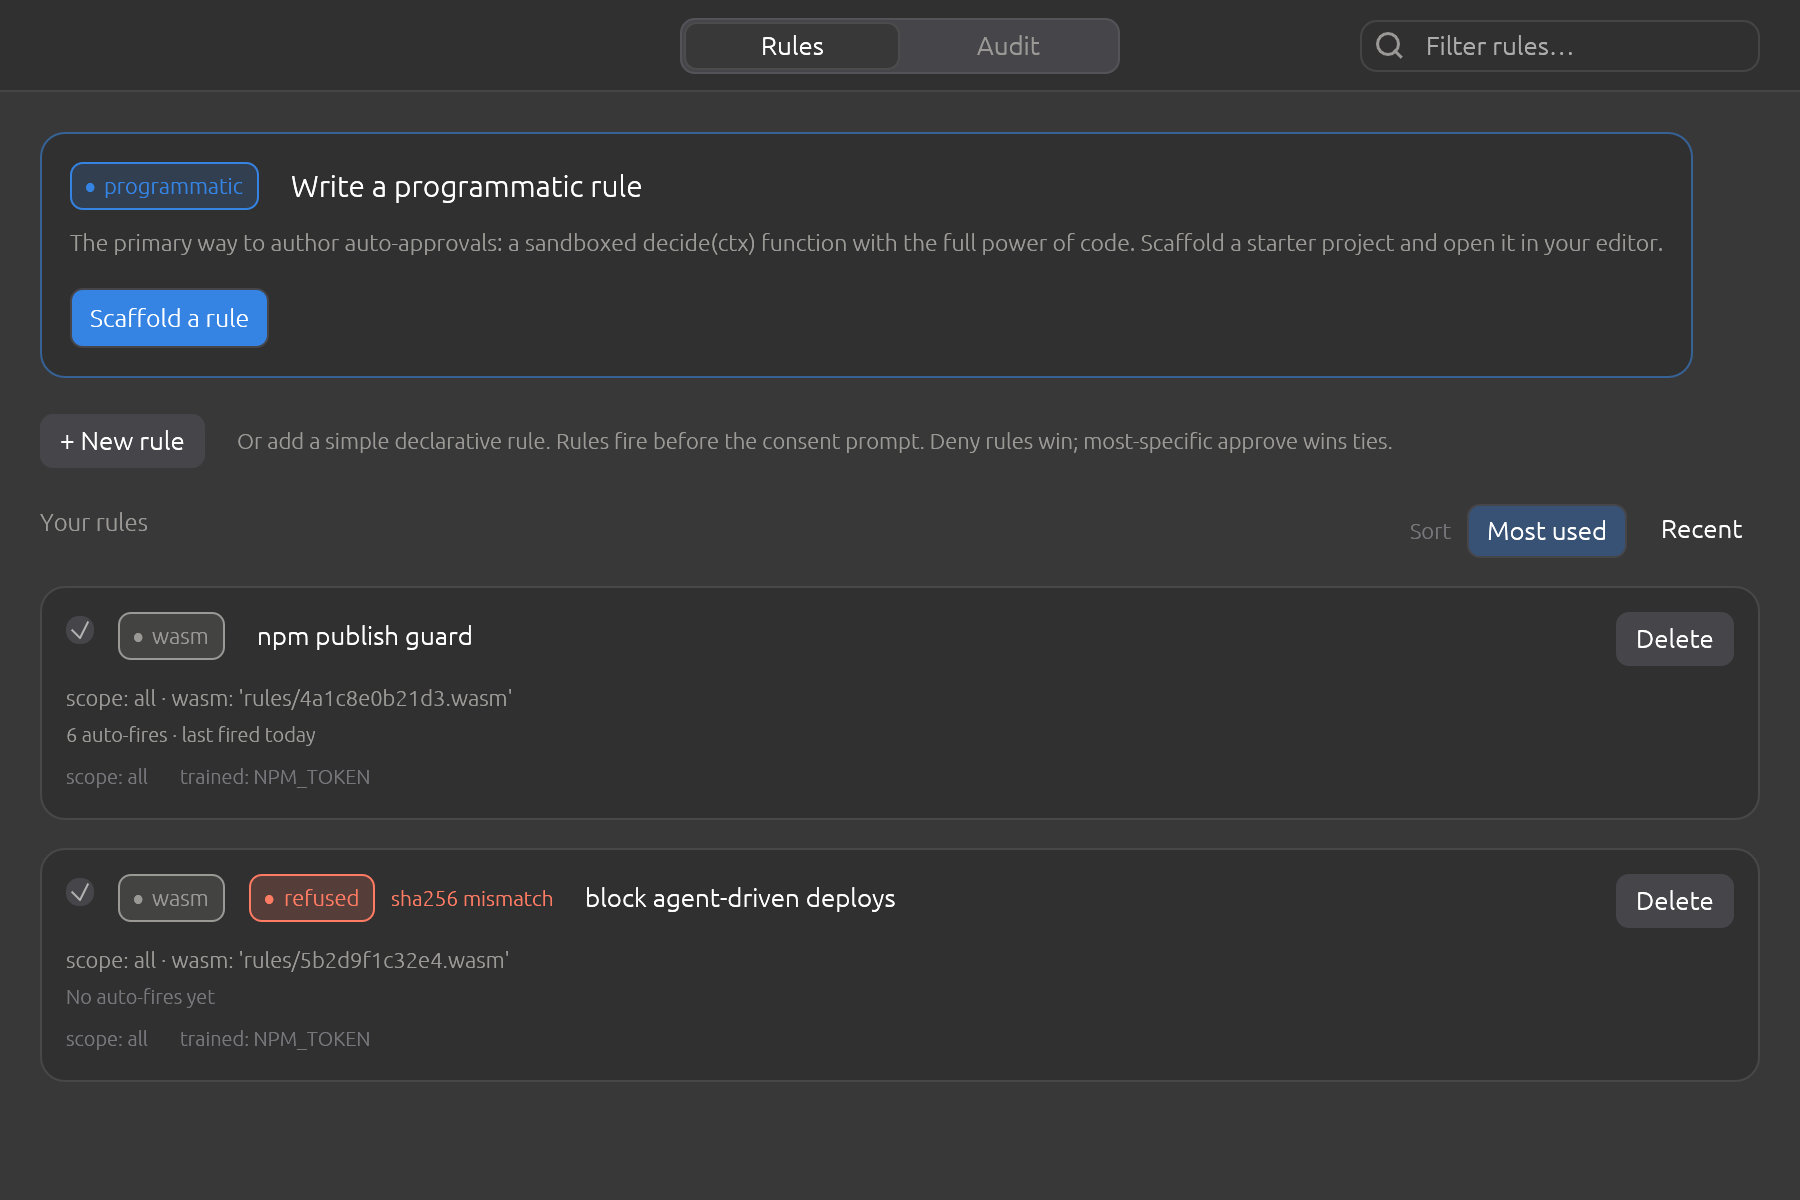Toggle the block agent-driven deploys checkbox
Image resolution: width=1800 pixels, height=1200 pixels.
(80, 892)
